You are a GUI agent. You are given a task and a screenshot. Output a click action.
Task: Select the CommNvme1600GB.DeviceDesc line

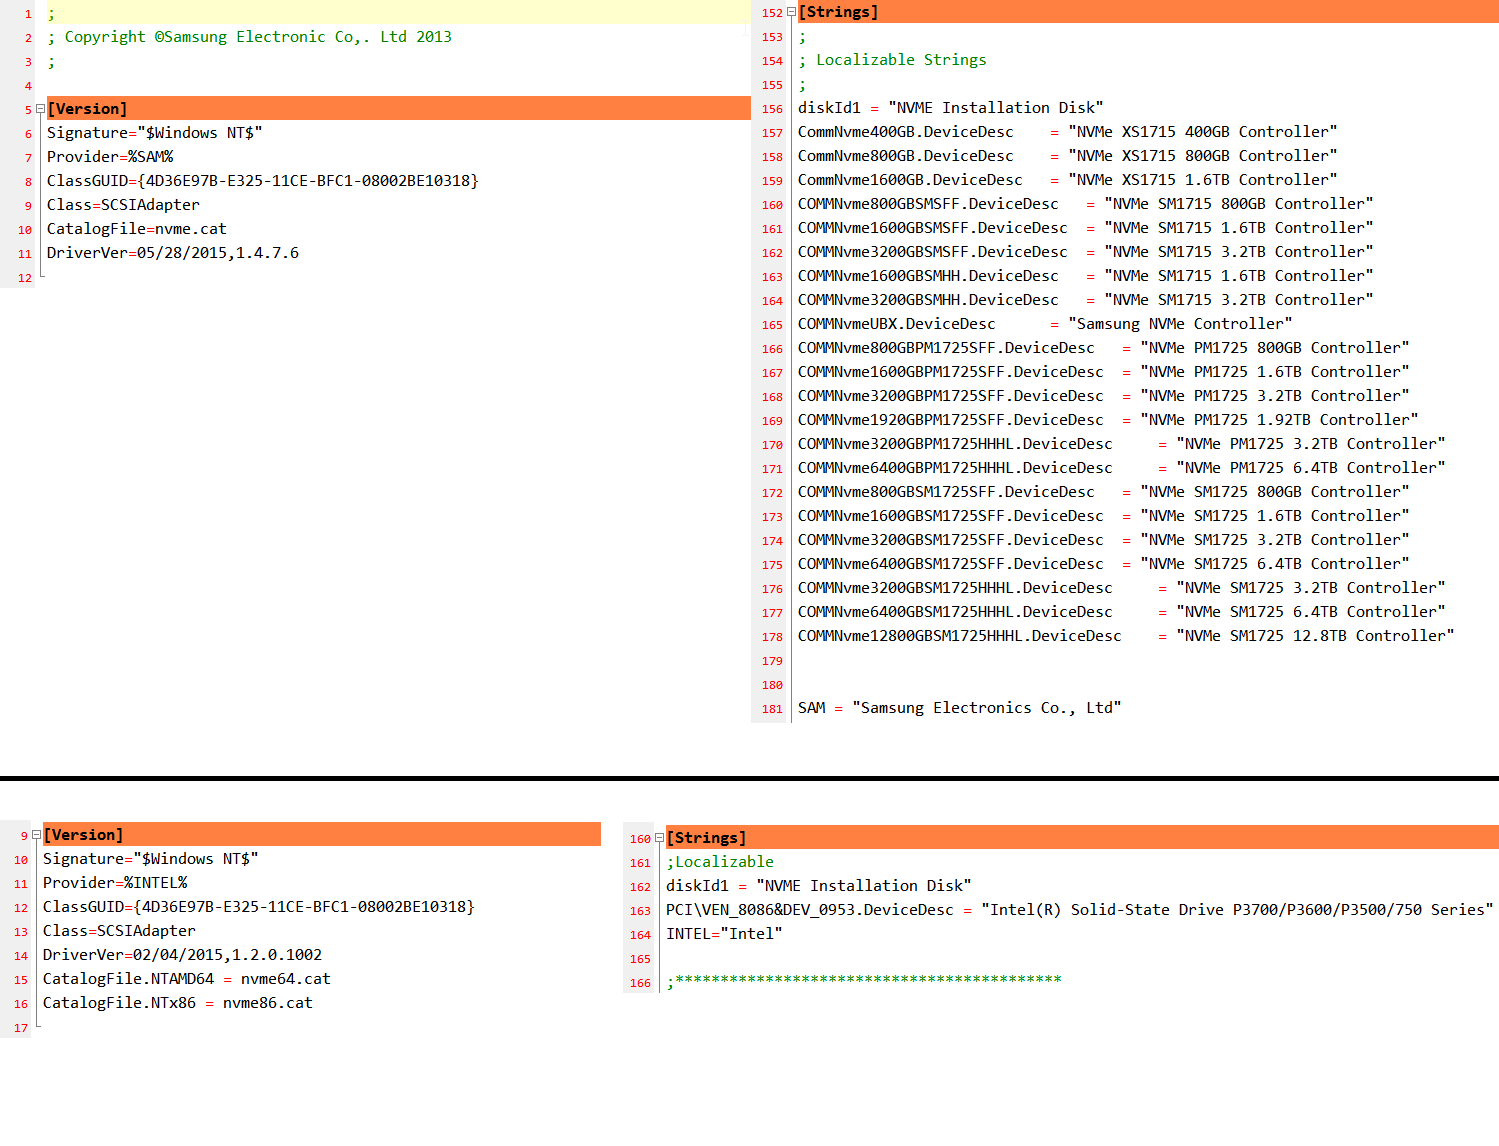[x=1067, y=180]
